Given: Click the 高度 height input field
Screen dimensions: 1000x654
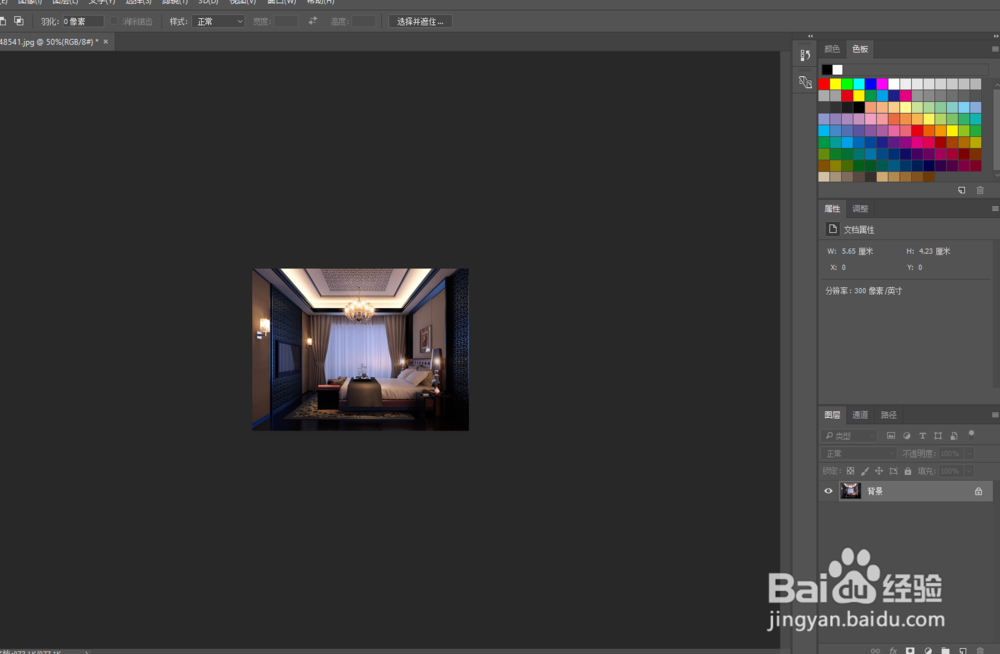Looking at the screenshot, I should click(364, 21).
